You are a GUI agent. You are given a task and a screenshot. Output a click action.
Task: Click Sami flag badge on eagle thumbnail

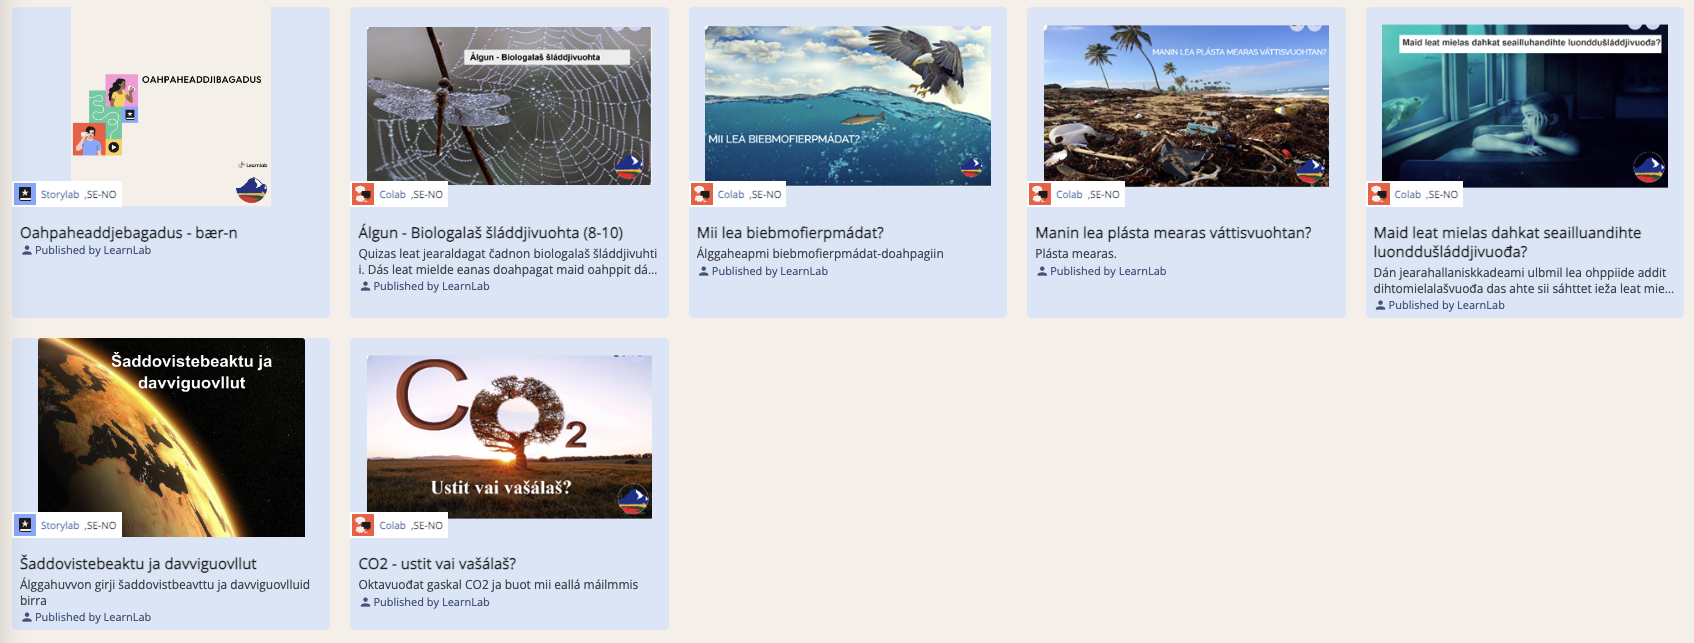tap(971, 167)
